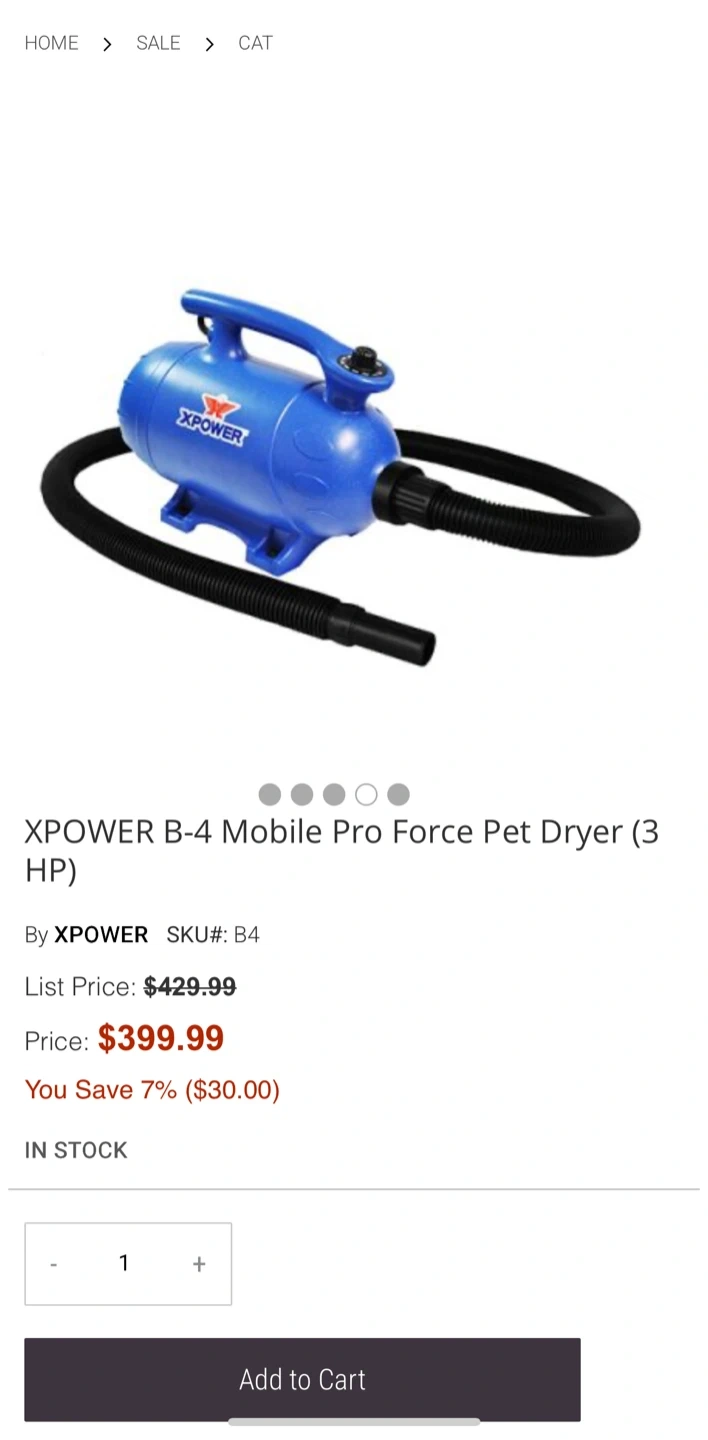Tap the bottom home gesture bar
Screen dimensions: 708x1440
coord(354,1421)
